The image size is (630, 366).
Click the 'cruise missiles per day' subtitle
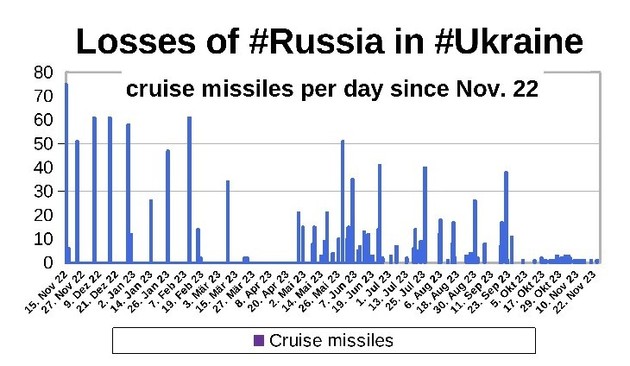click(x=332, y=89)
